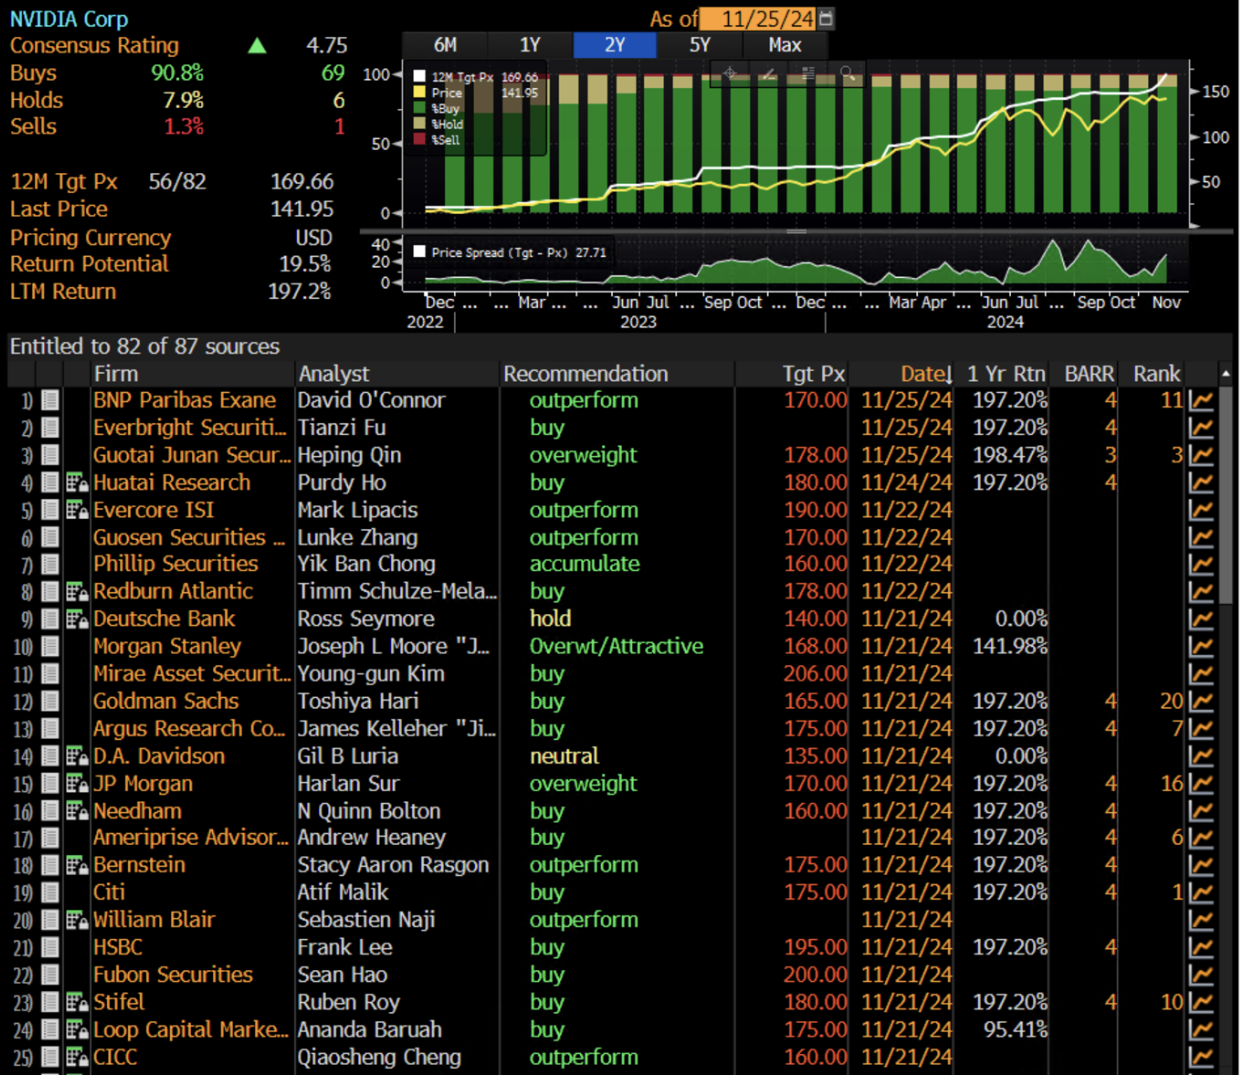Open the calendar picker beside the As of date
This screenshot has height=1085, width=1241.
tap(826, 18)
